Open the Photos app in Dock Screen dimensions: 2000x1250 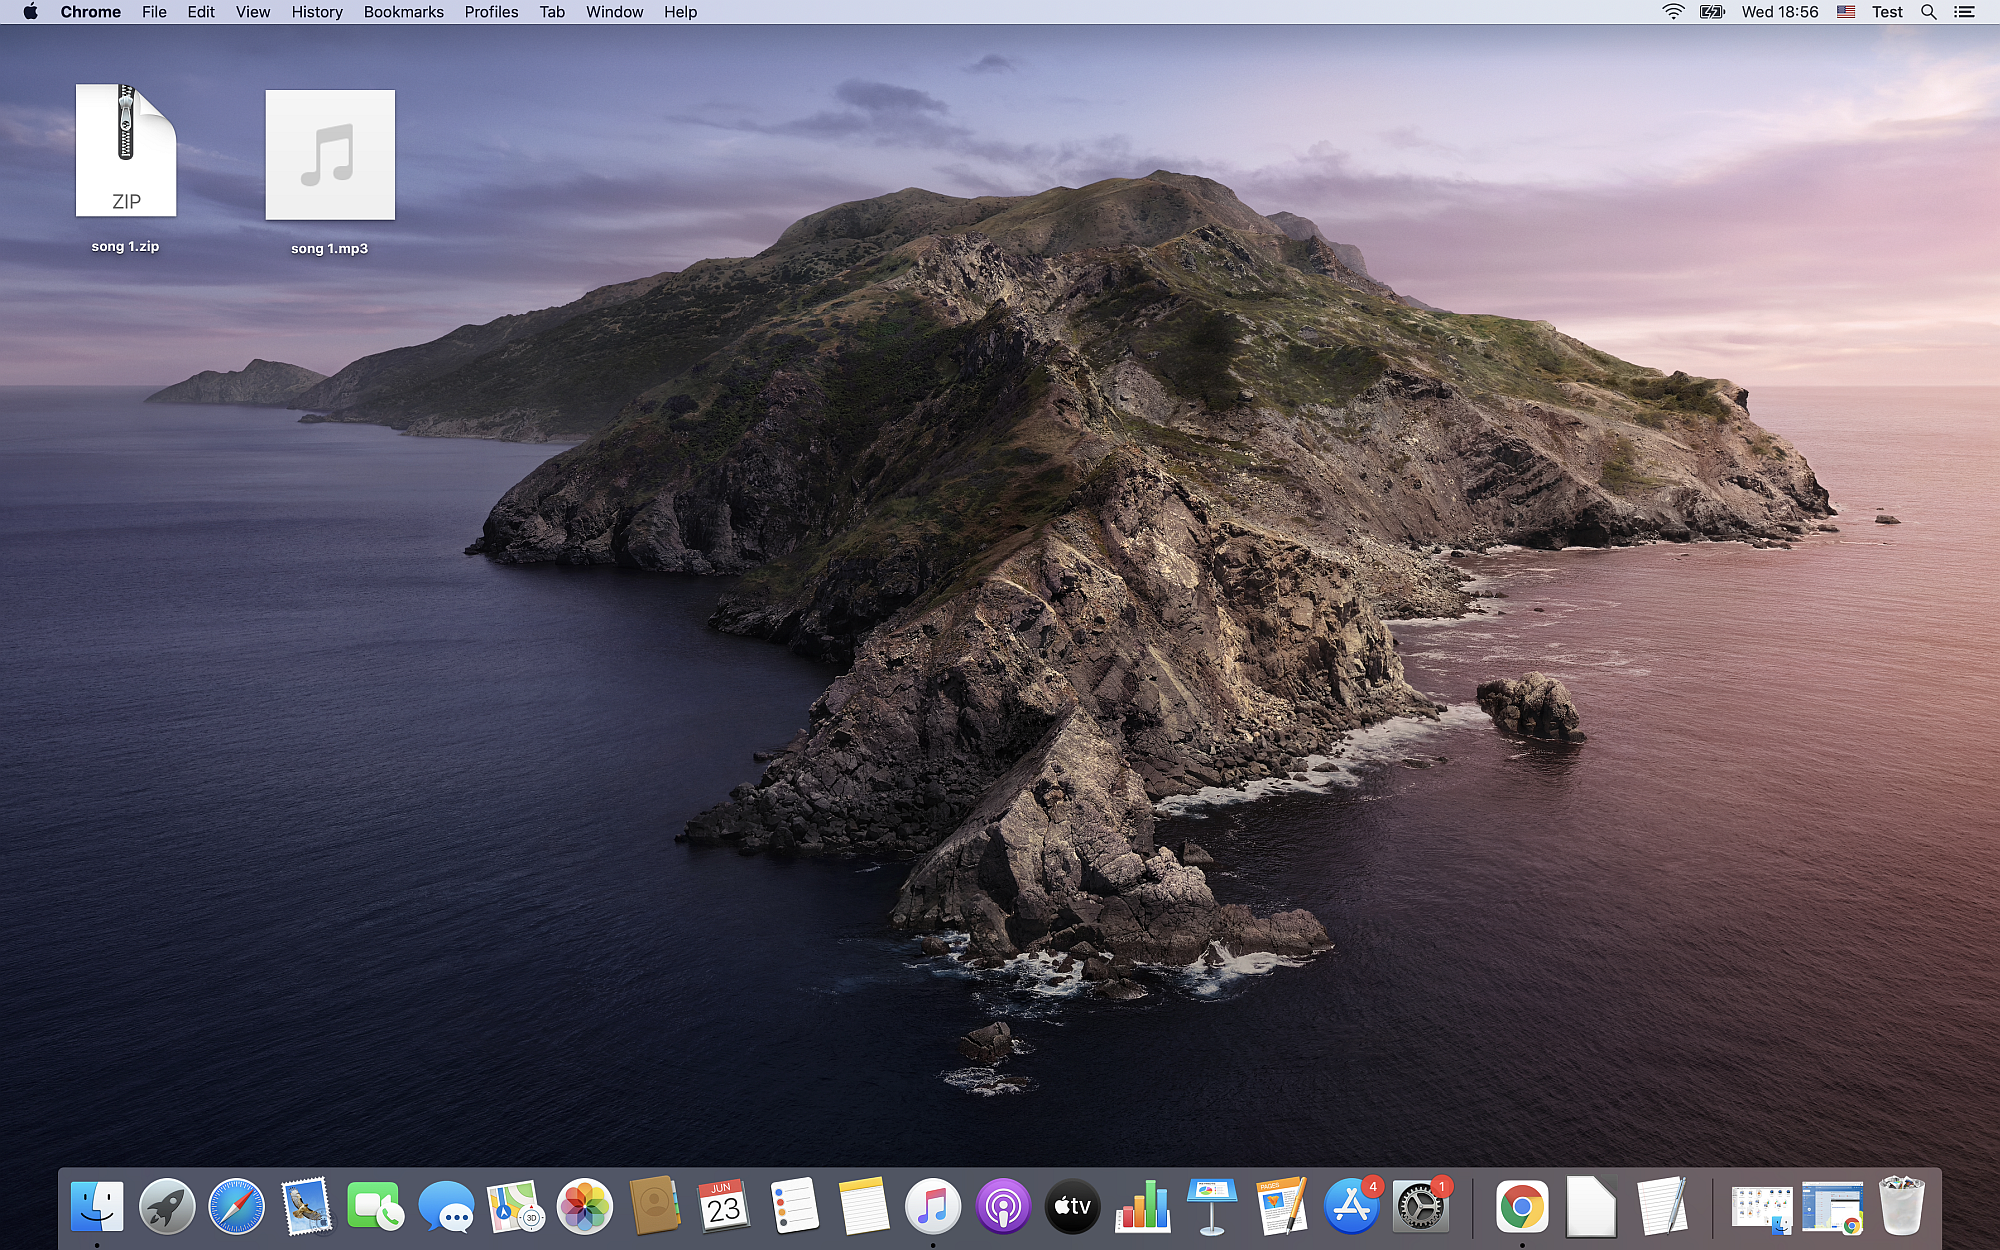584,1207
